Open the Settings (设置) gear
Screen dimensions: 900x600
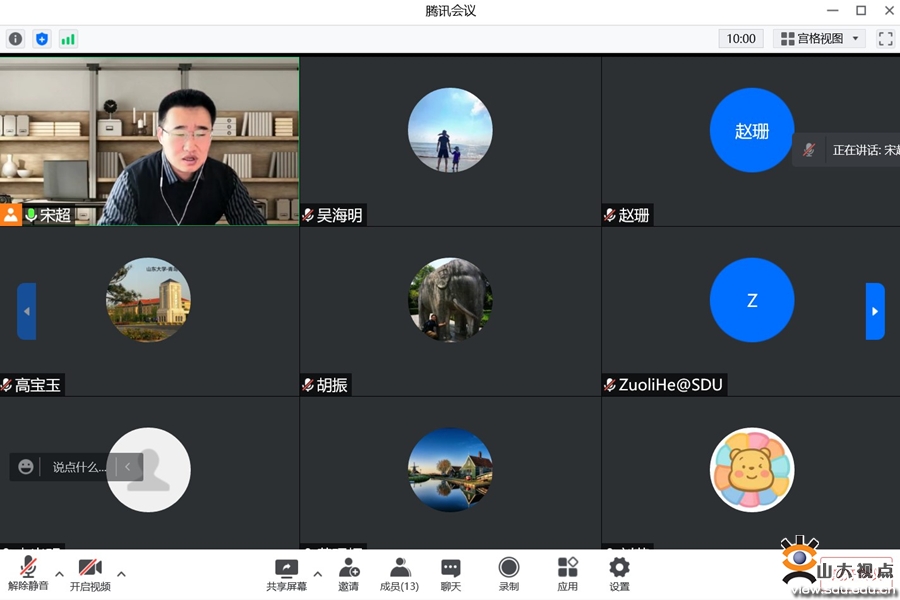[619, 574]
